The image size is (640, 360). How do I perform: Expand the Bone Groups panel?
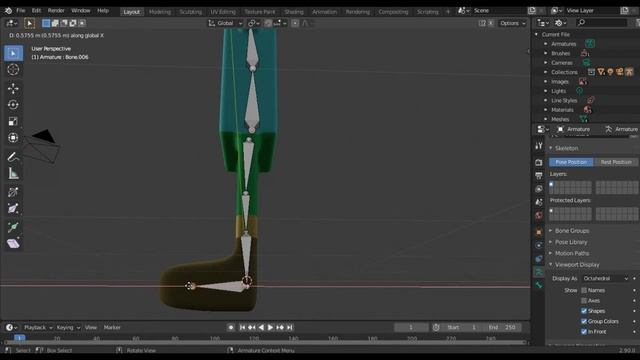pos(571,231)
